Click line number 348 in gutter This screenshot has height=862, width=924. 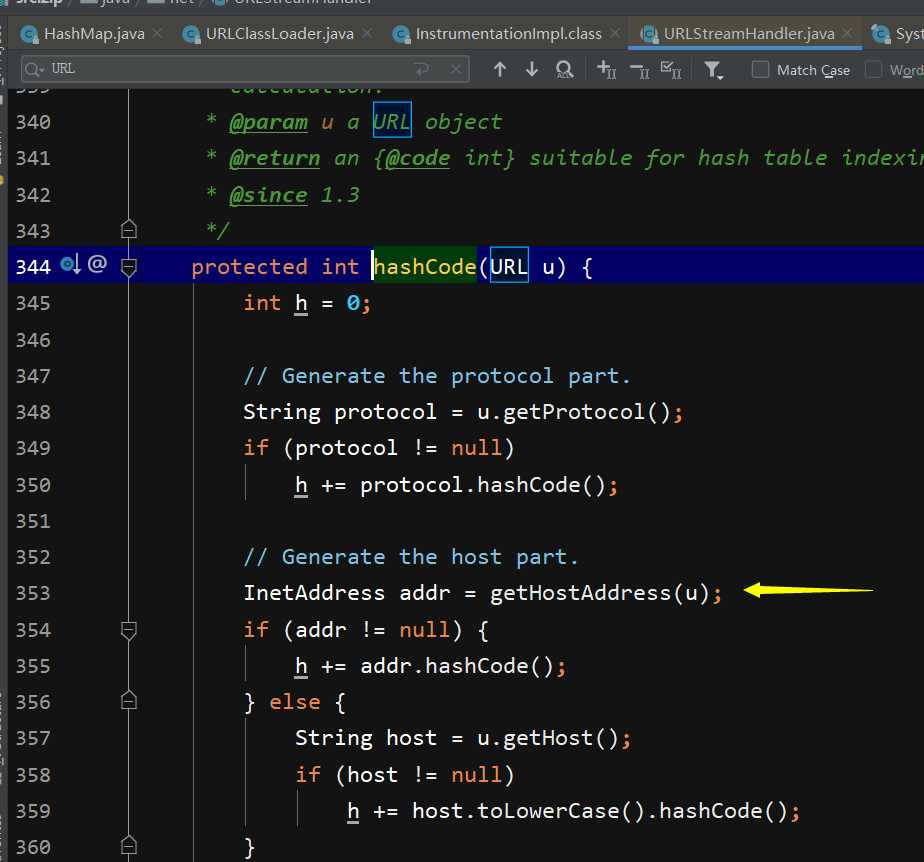click(x=33, y=412)
